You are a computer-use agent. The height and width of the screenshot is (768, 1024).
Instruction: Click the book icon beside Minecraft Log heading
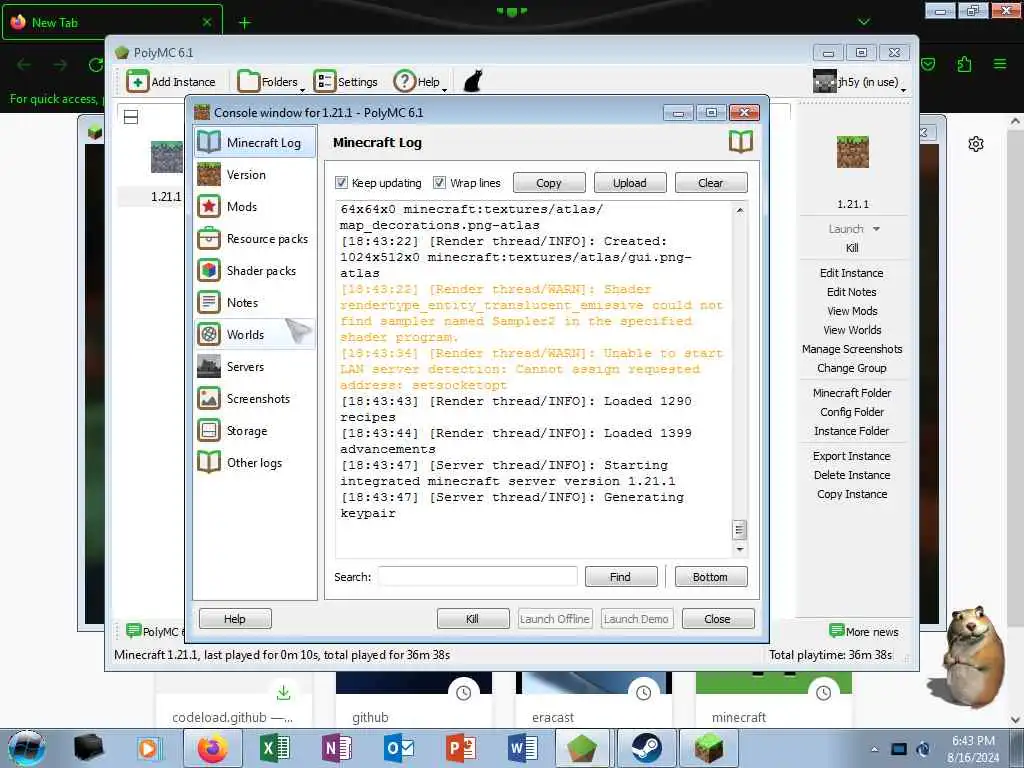coord(741,142)
